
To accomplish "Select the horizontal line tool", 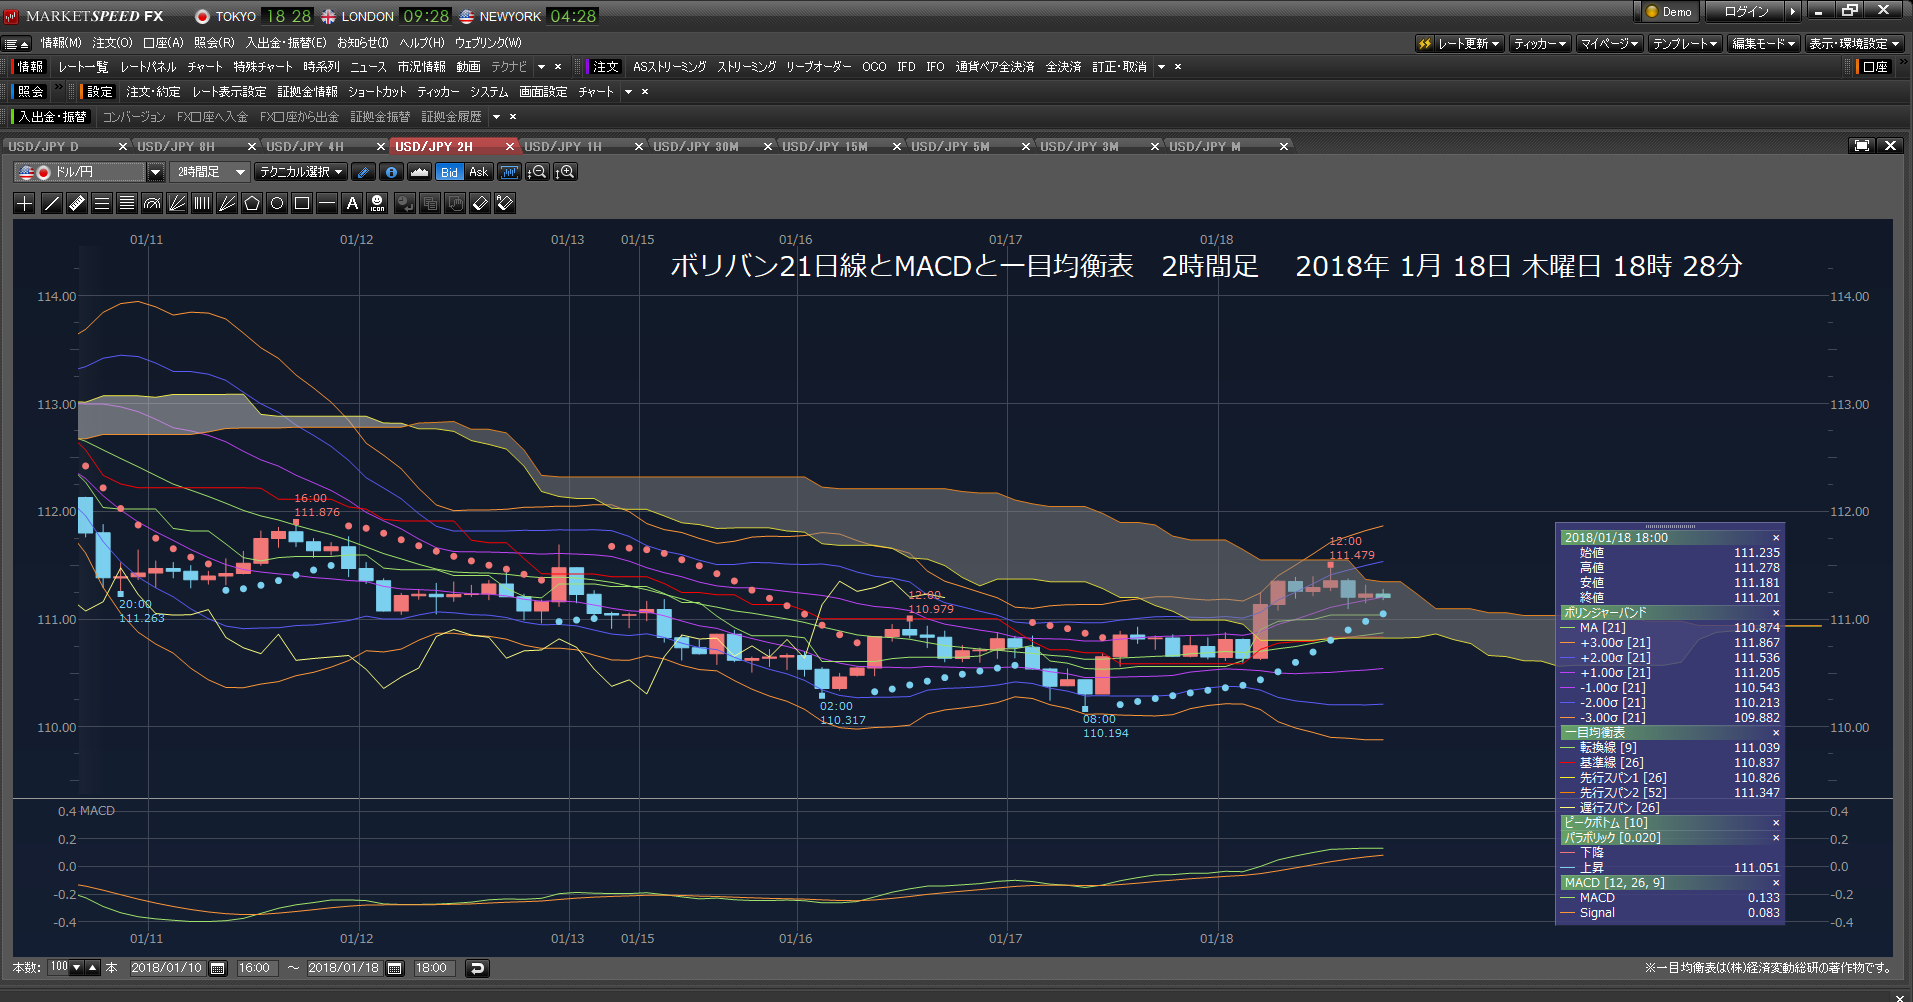I will pyautogui.click(x=327, y=203).
